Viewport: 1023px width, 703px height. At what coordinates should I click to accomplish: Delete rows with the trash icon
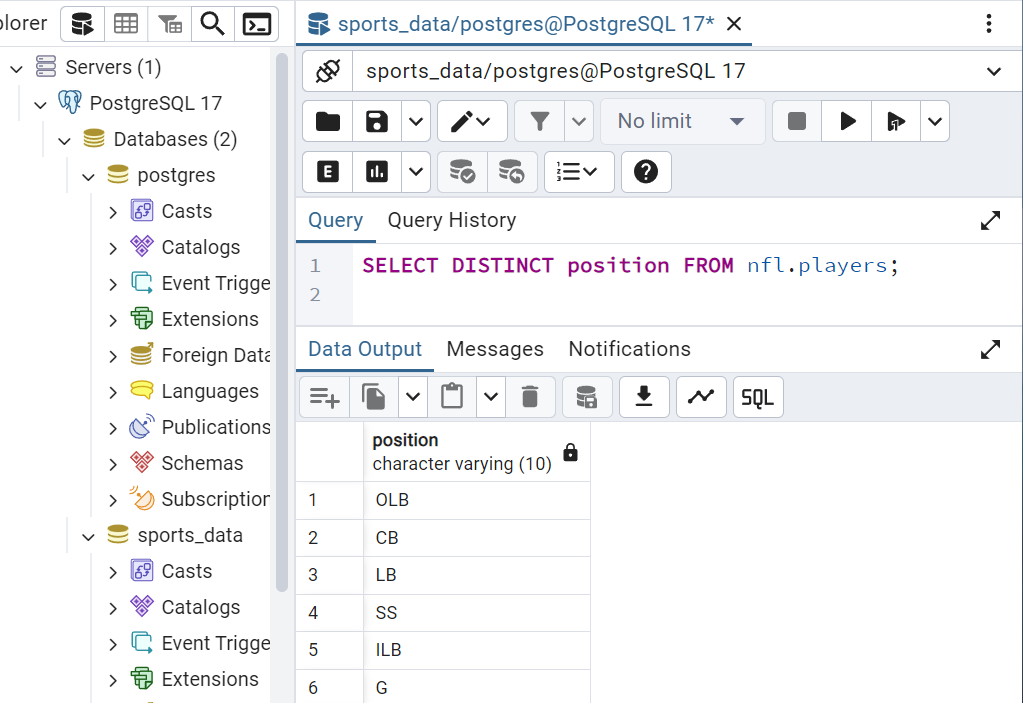pos(530,397)
